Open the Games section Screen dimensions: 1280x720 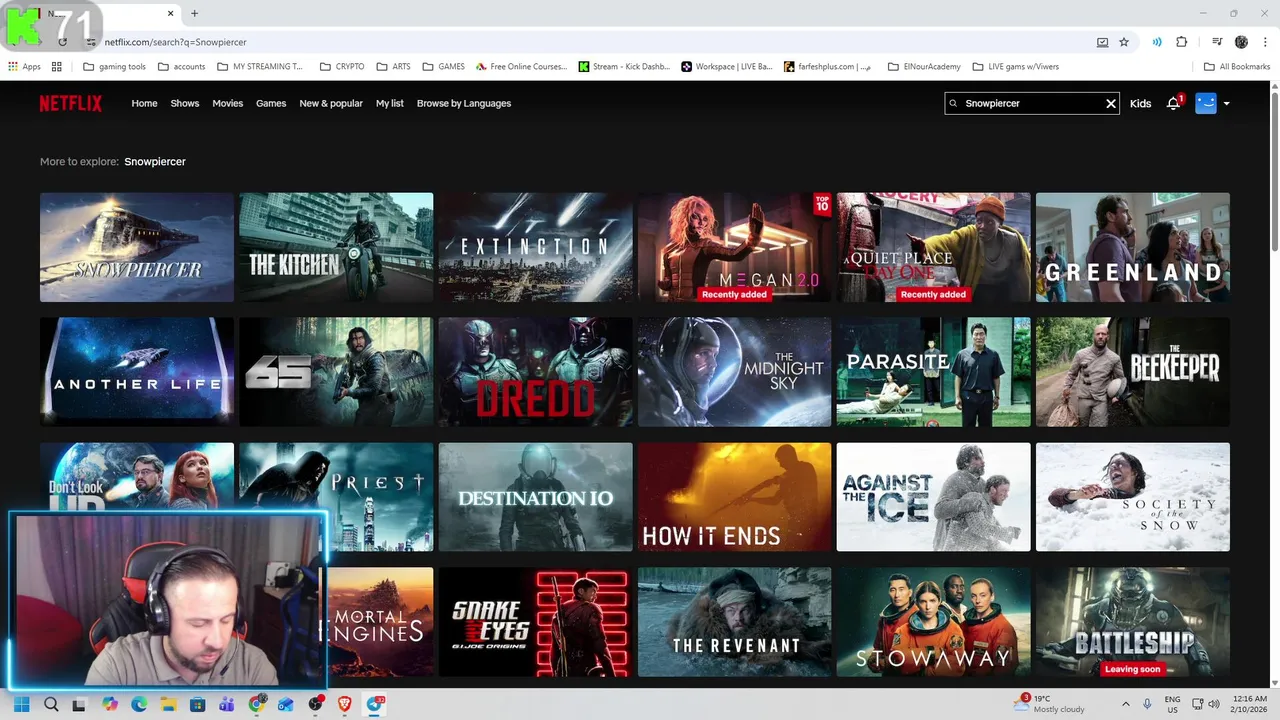[271, 103]
